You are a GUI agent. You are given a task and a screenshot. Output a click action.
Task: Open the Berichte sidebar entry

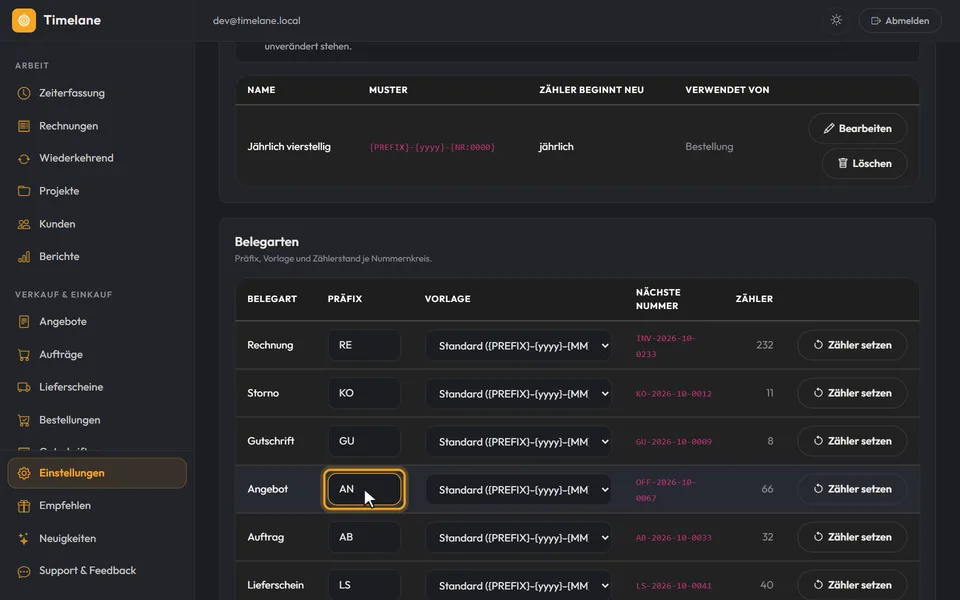tap(97, 257)
